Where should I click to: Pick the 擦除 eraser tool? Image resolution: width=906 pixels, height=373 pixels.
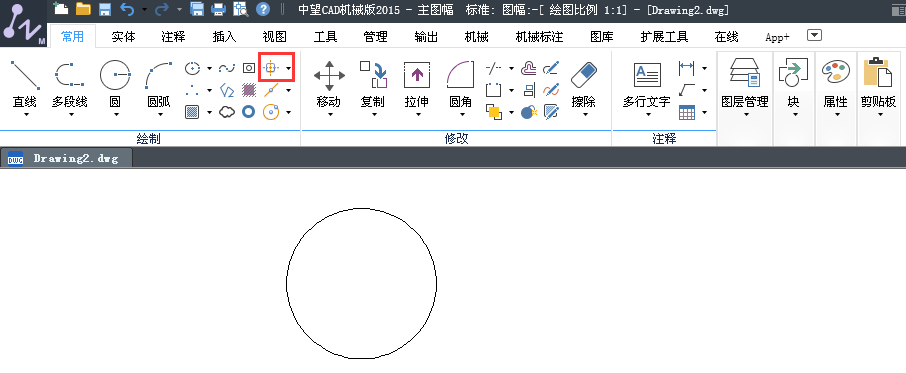click(584, 83)
